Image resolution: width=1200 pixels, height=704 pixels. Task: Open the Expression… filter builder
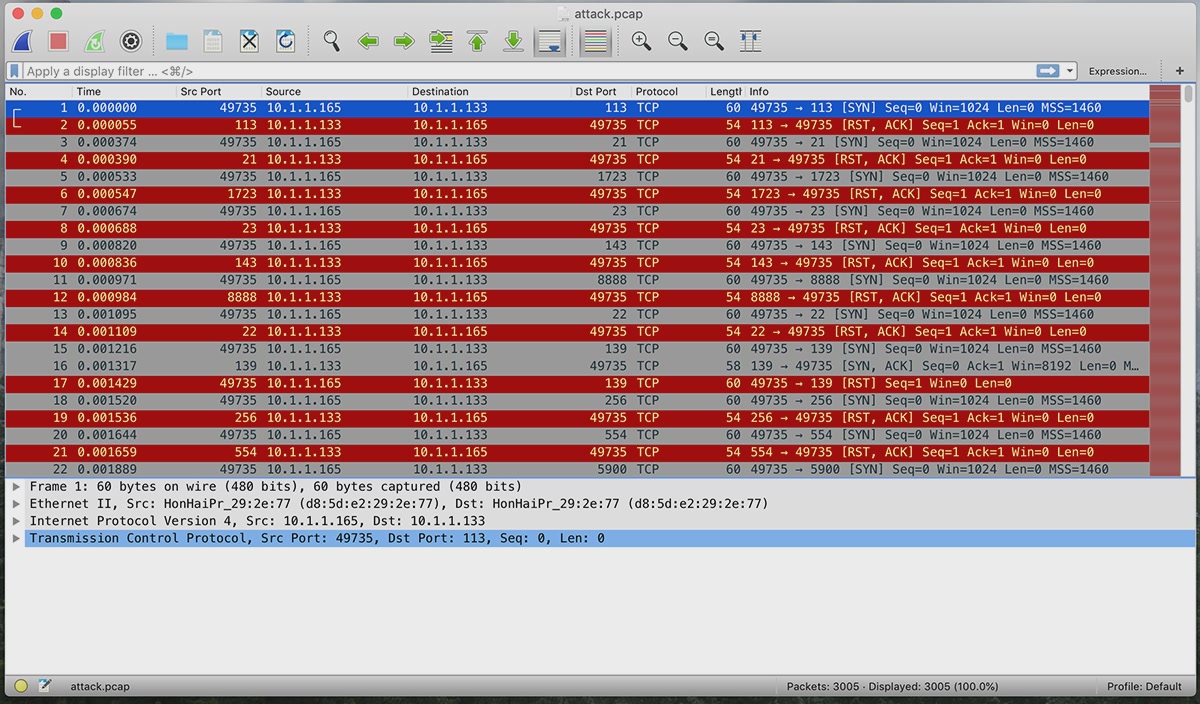click(x=1117, y=71)
